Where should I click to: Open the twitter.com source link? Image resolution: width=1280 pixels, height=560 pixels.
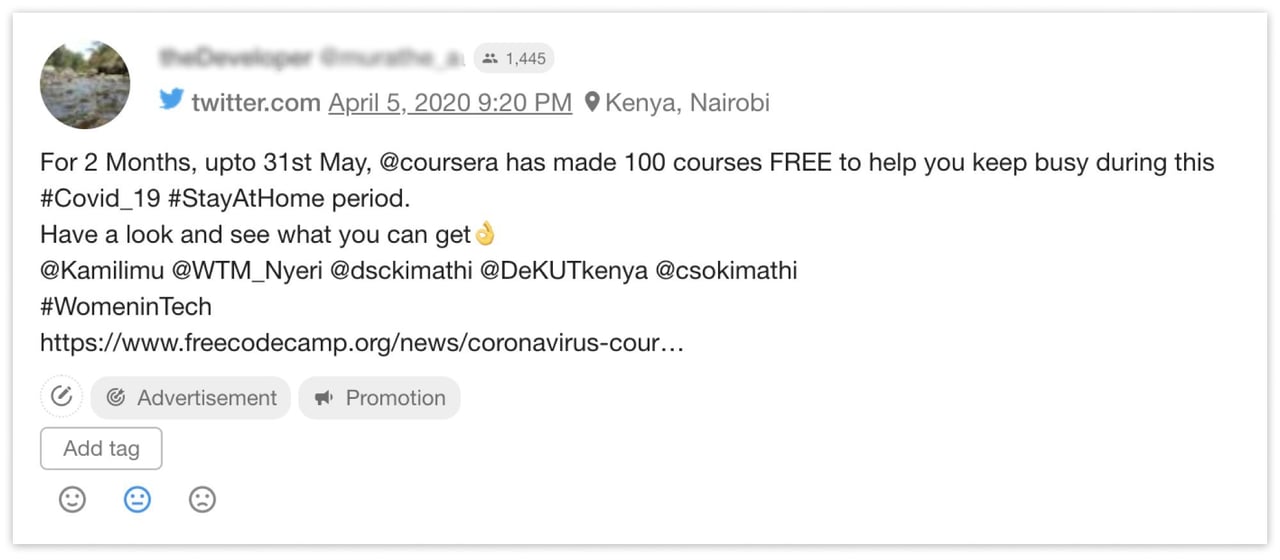256,102
